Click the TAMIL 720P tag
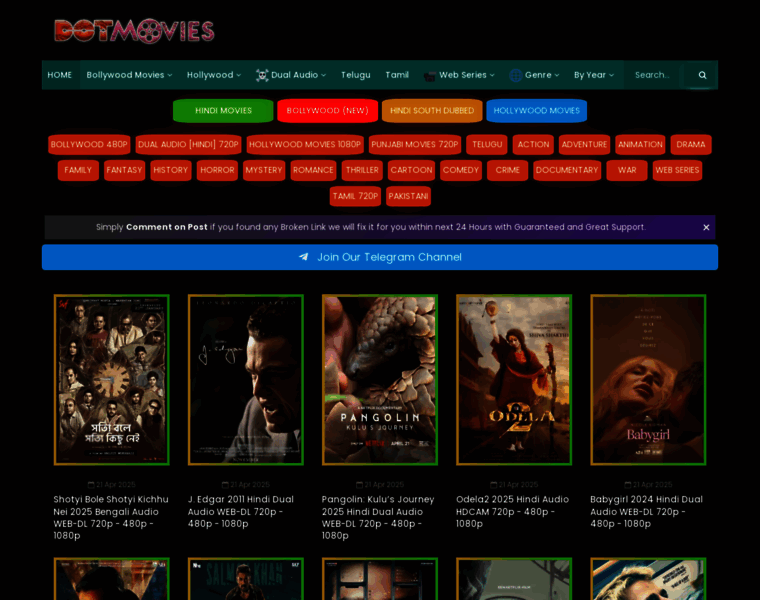Screen dimensions: 760x600 click(x=355, y=196)
